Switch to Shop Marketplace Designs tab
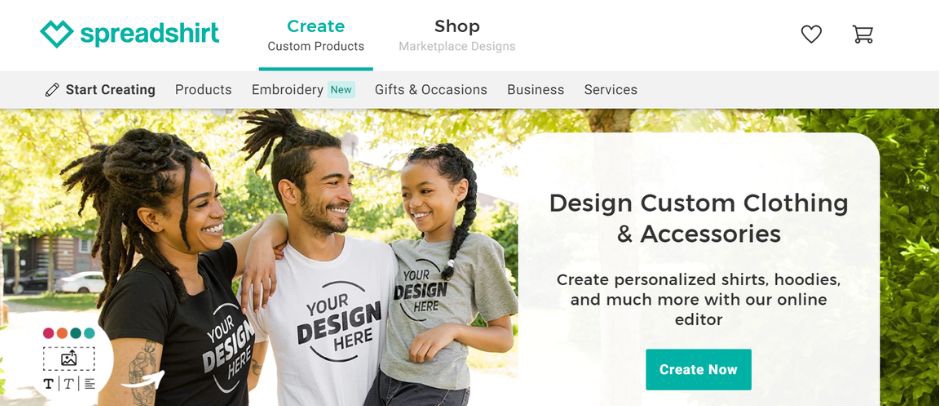Image resolution: width=940 pixels, height=406 pixels. pyautogui.click(x=457, y=35)
